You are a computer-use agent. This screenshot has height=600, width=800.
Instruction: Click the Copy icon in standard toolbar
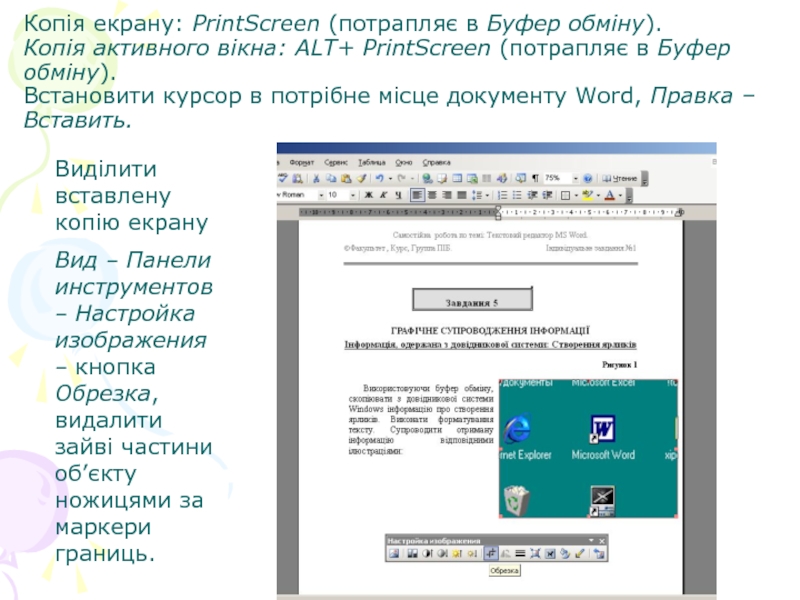[331, 178]
